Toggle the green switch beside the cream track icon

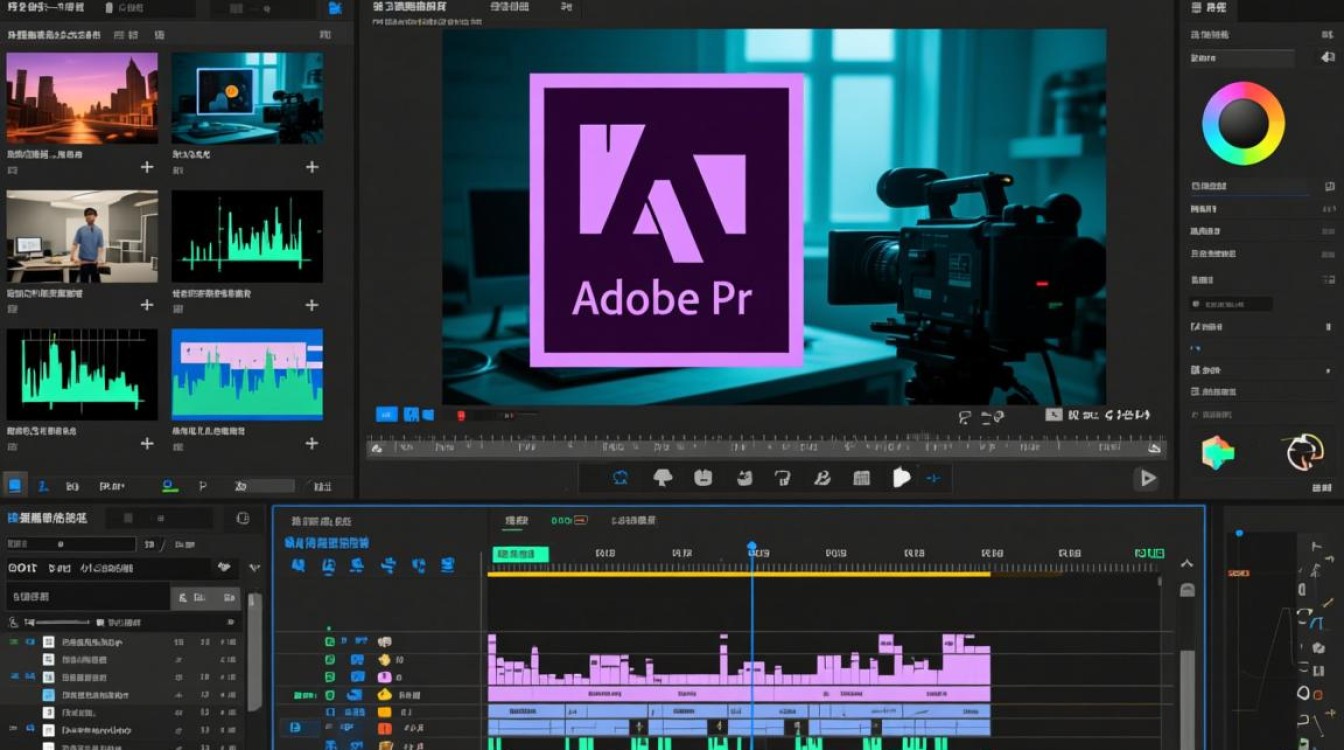(x=330, y=642)
